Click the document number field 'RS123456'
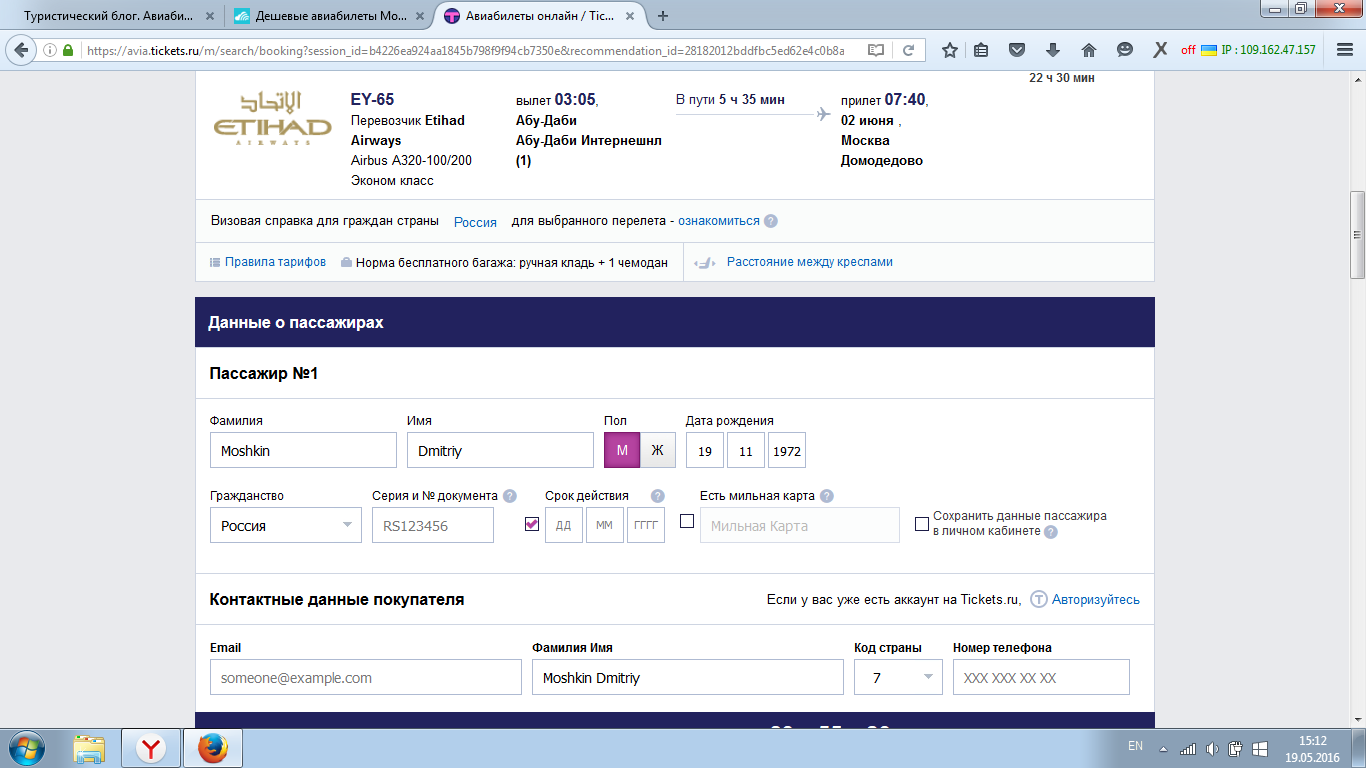1366x768 pixels. click(x=433, y=525)
